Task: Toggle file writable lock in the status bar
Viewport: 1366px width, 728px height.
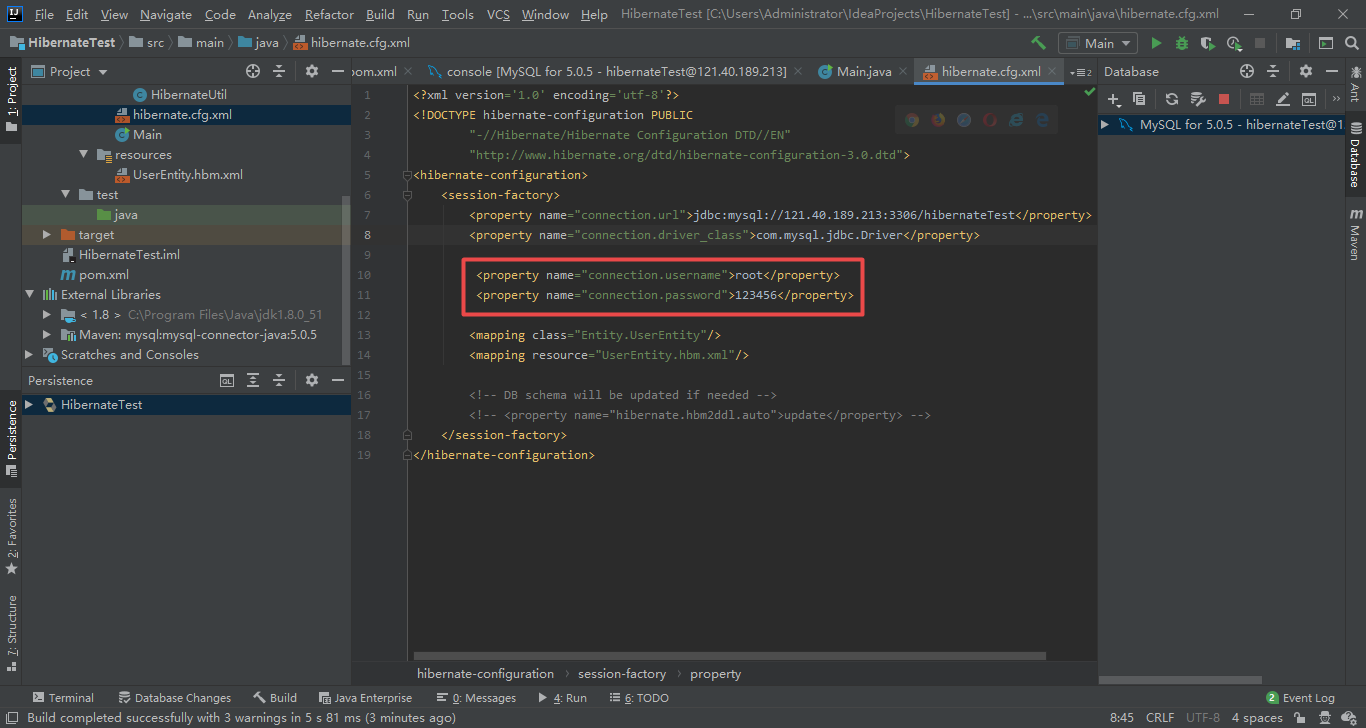Action: pos(1300,717)
